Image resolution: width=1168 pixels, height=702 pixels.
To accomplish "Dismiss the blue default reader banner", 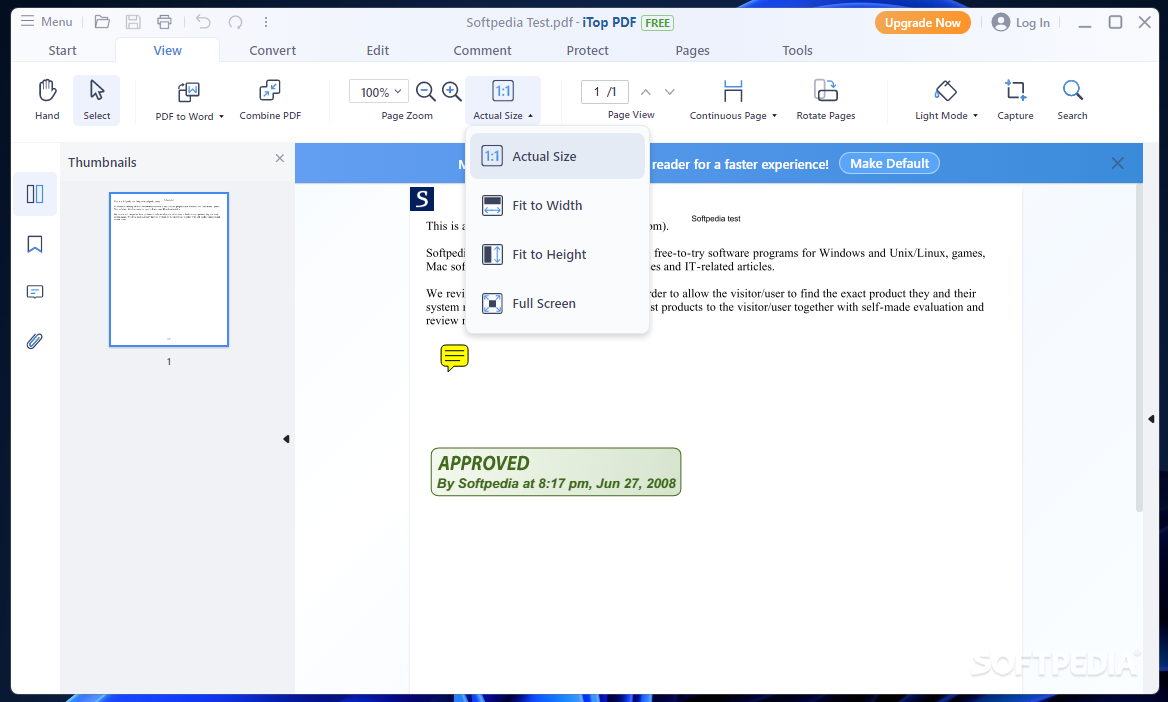I will tap(1117, 163).
